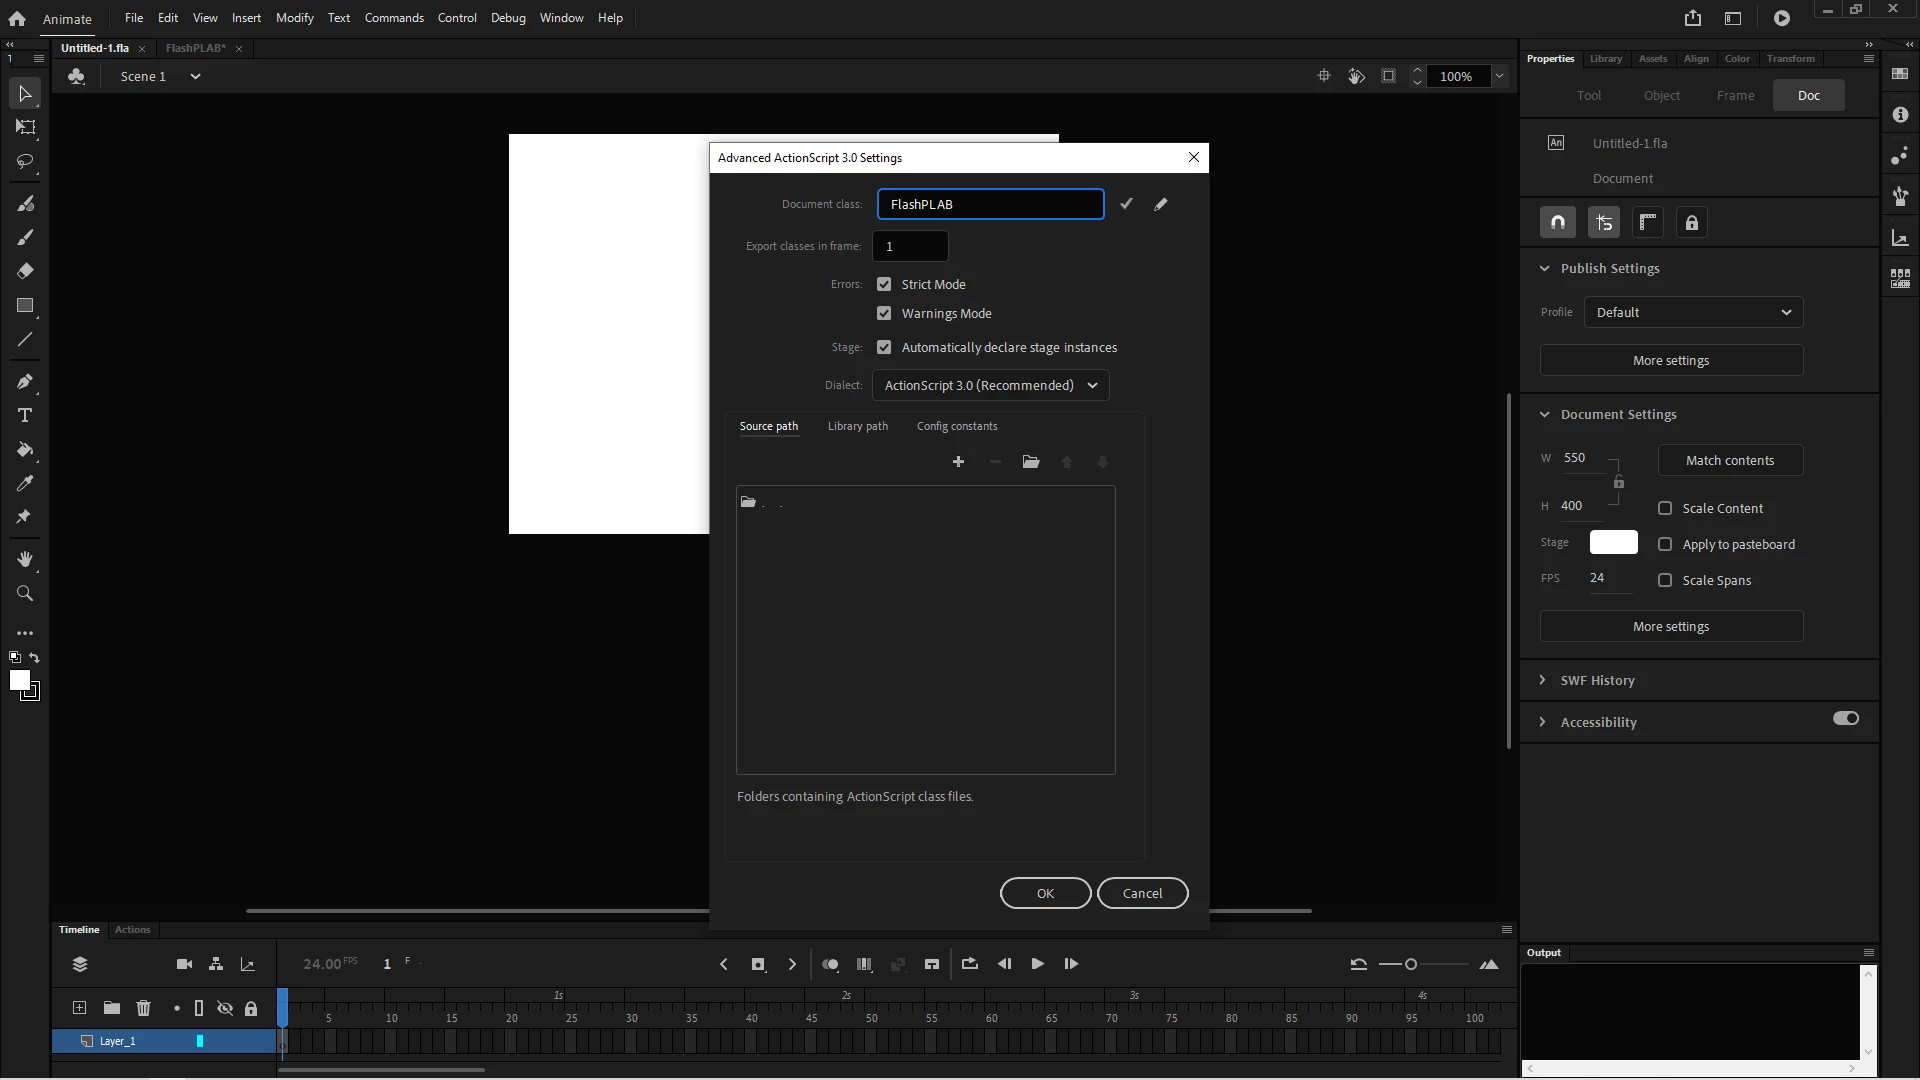Disable Warnings Mode checkbox
Screen dimensions: 1920x1080
pos(884,314)
